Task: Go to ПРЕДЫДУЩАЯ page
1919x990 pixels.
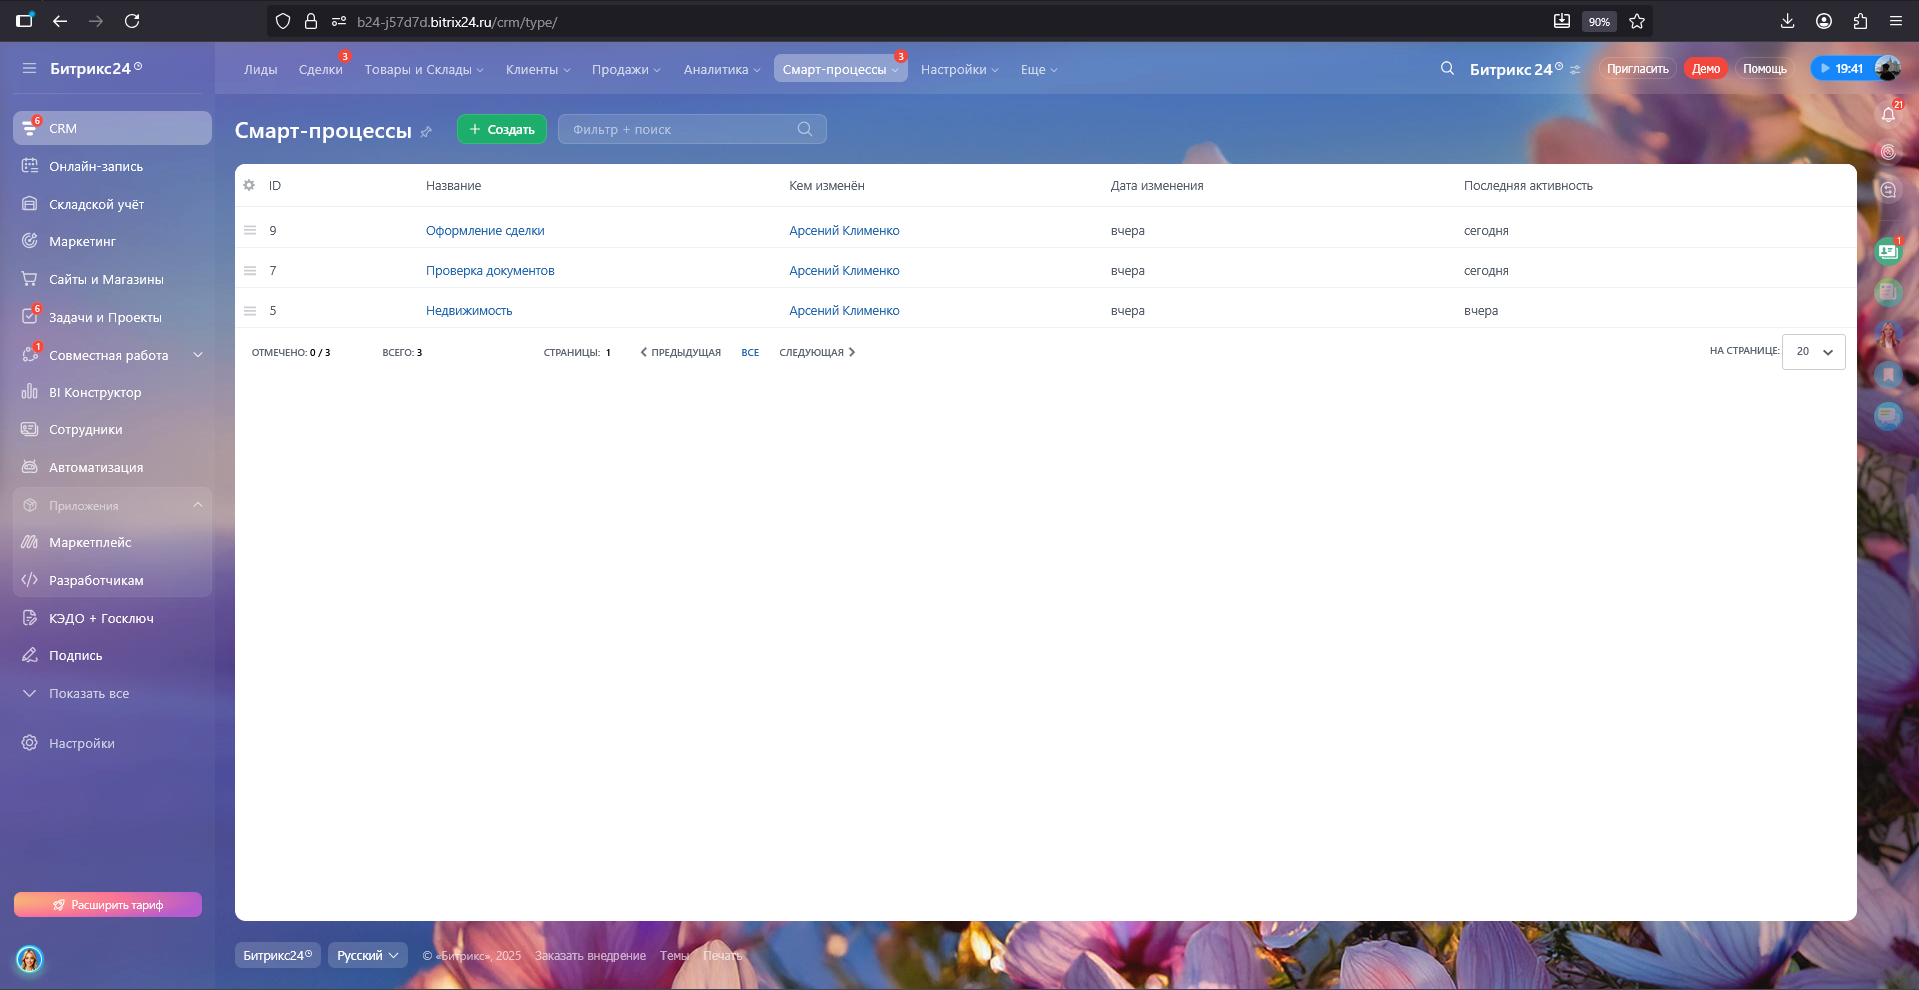Action: (x=680, y=352)
